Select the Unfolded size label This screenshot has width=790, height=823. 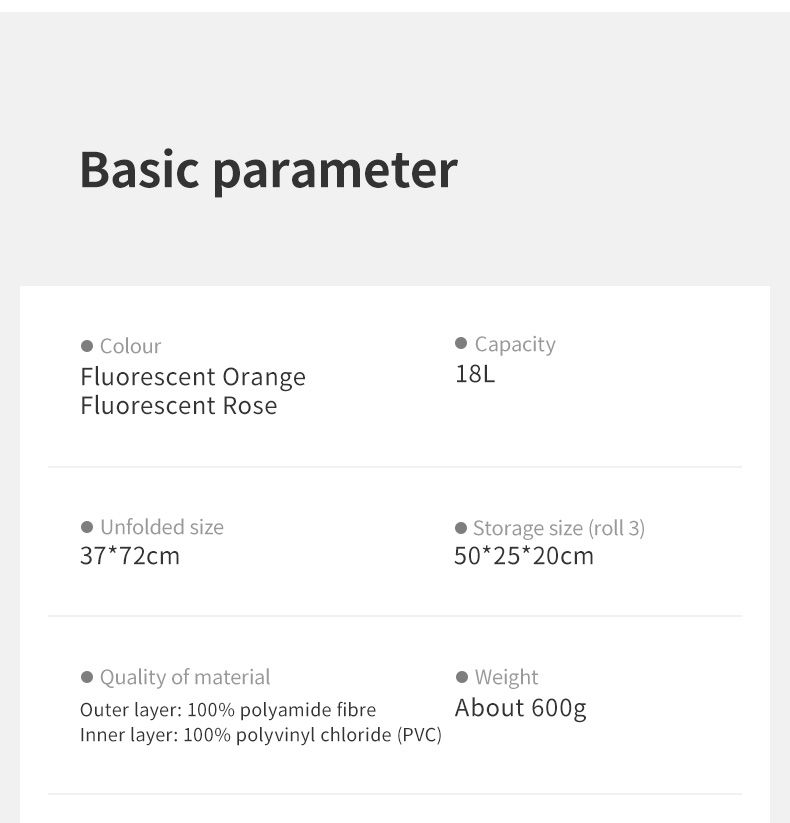(162, 527)
